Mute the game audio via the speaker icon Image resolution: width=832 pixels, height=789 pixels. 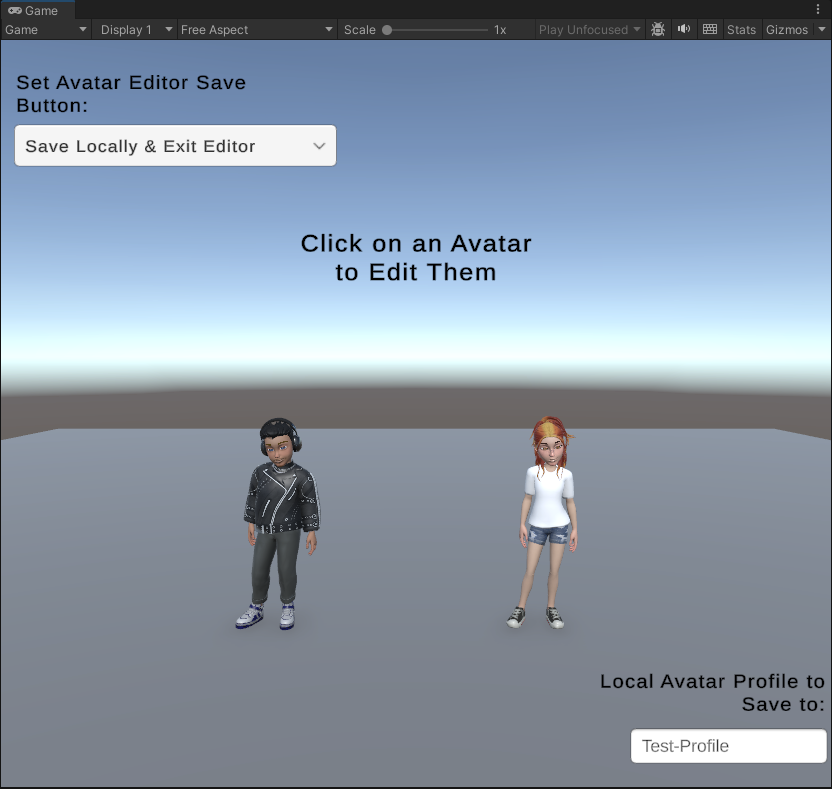pyautogui.click(x=684, y=29)
